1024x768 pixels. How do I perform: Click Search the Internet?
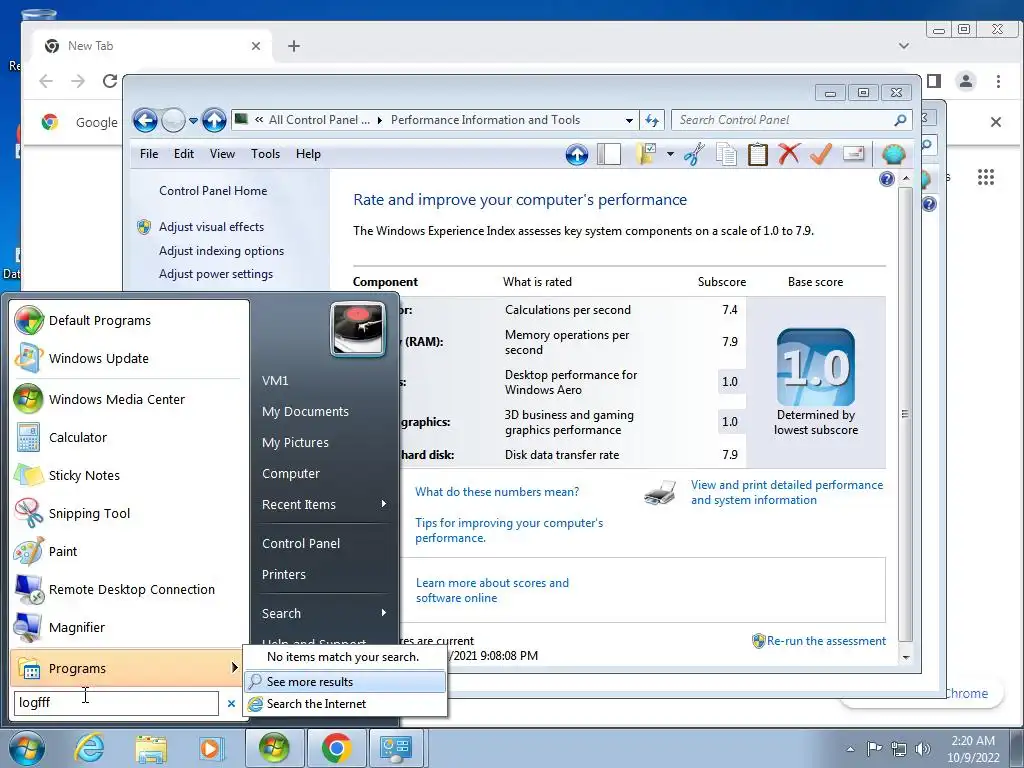[345, 704]
